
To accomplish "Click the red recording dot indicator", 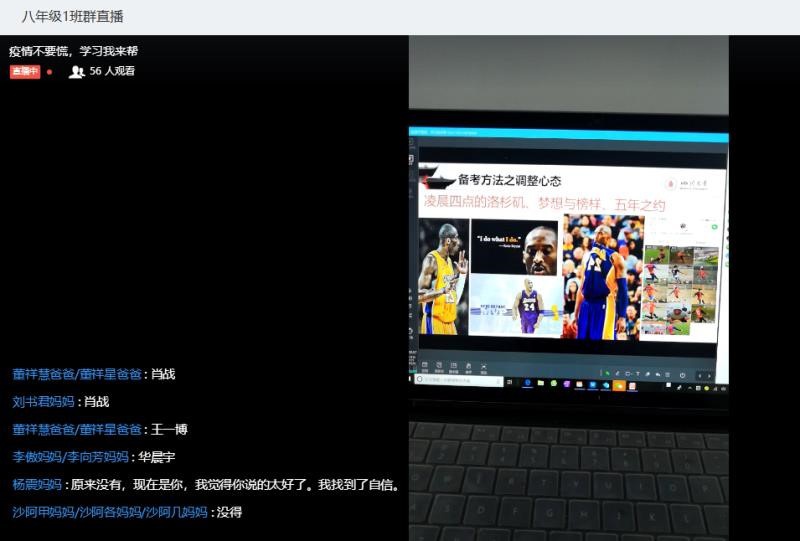I will pyautogui.click(x=49, y=72).
